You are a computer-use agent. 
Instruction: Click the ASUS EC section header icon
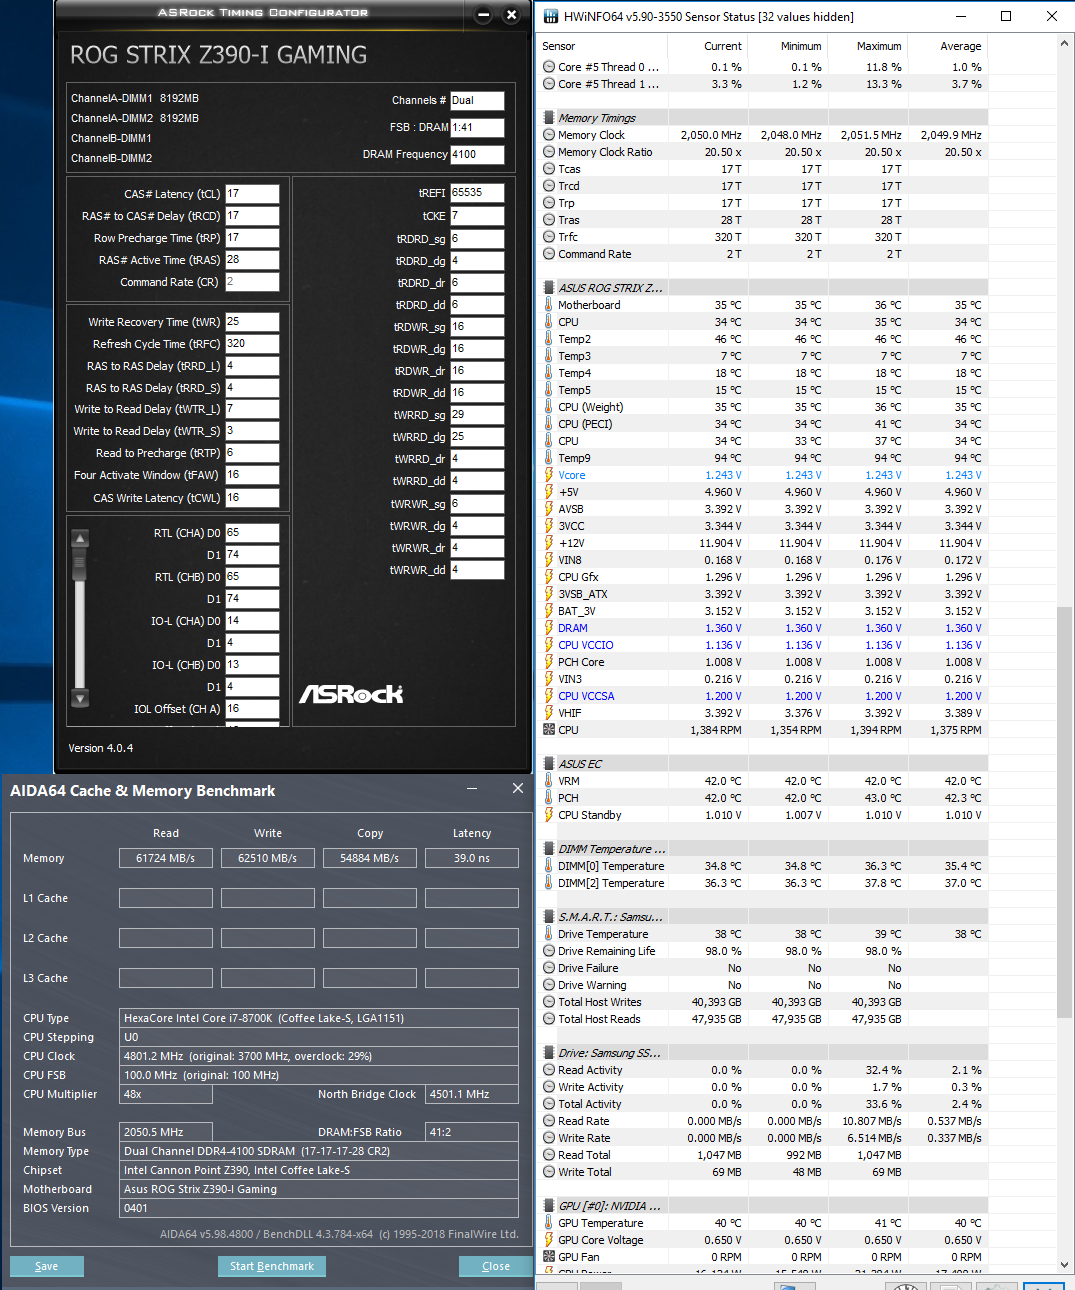[x=549, y=764]
